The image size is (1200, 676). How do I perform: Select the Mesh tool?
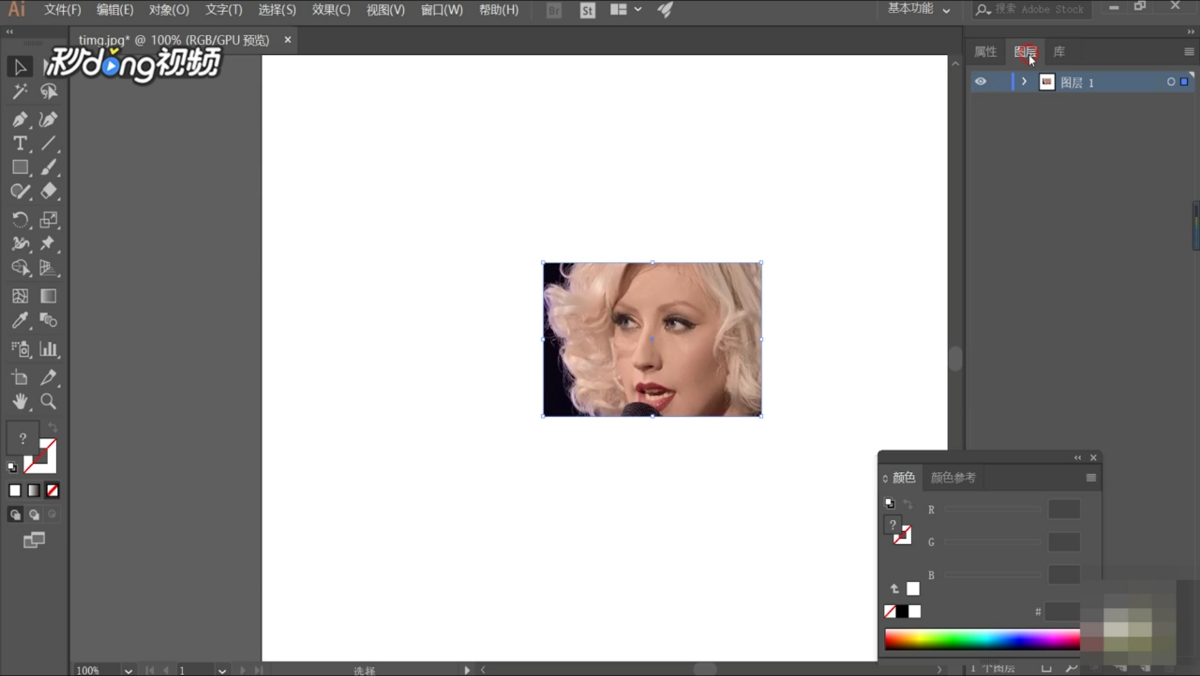coord(20,296)
